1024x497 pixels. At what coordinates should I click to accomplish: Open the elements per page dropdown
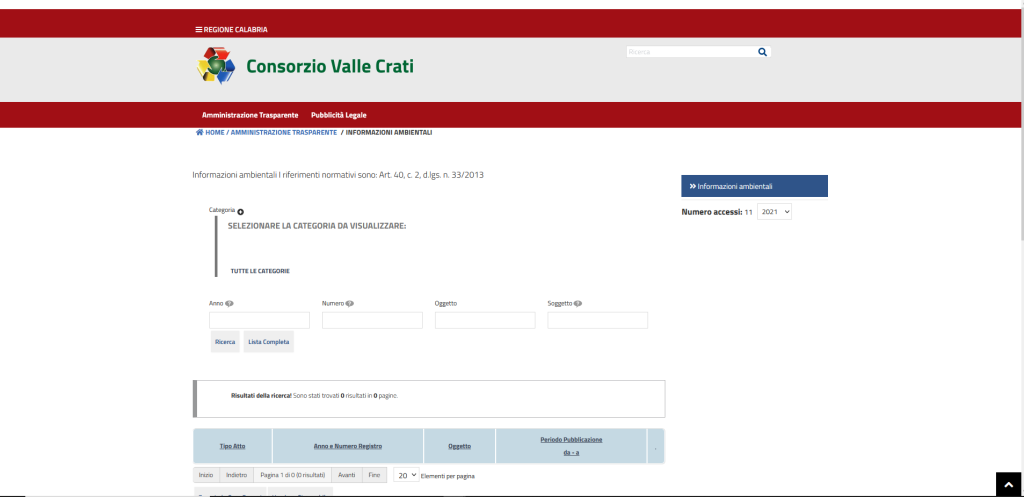(x=406, y=475)
